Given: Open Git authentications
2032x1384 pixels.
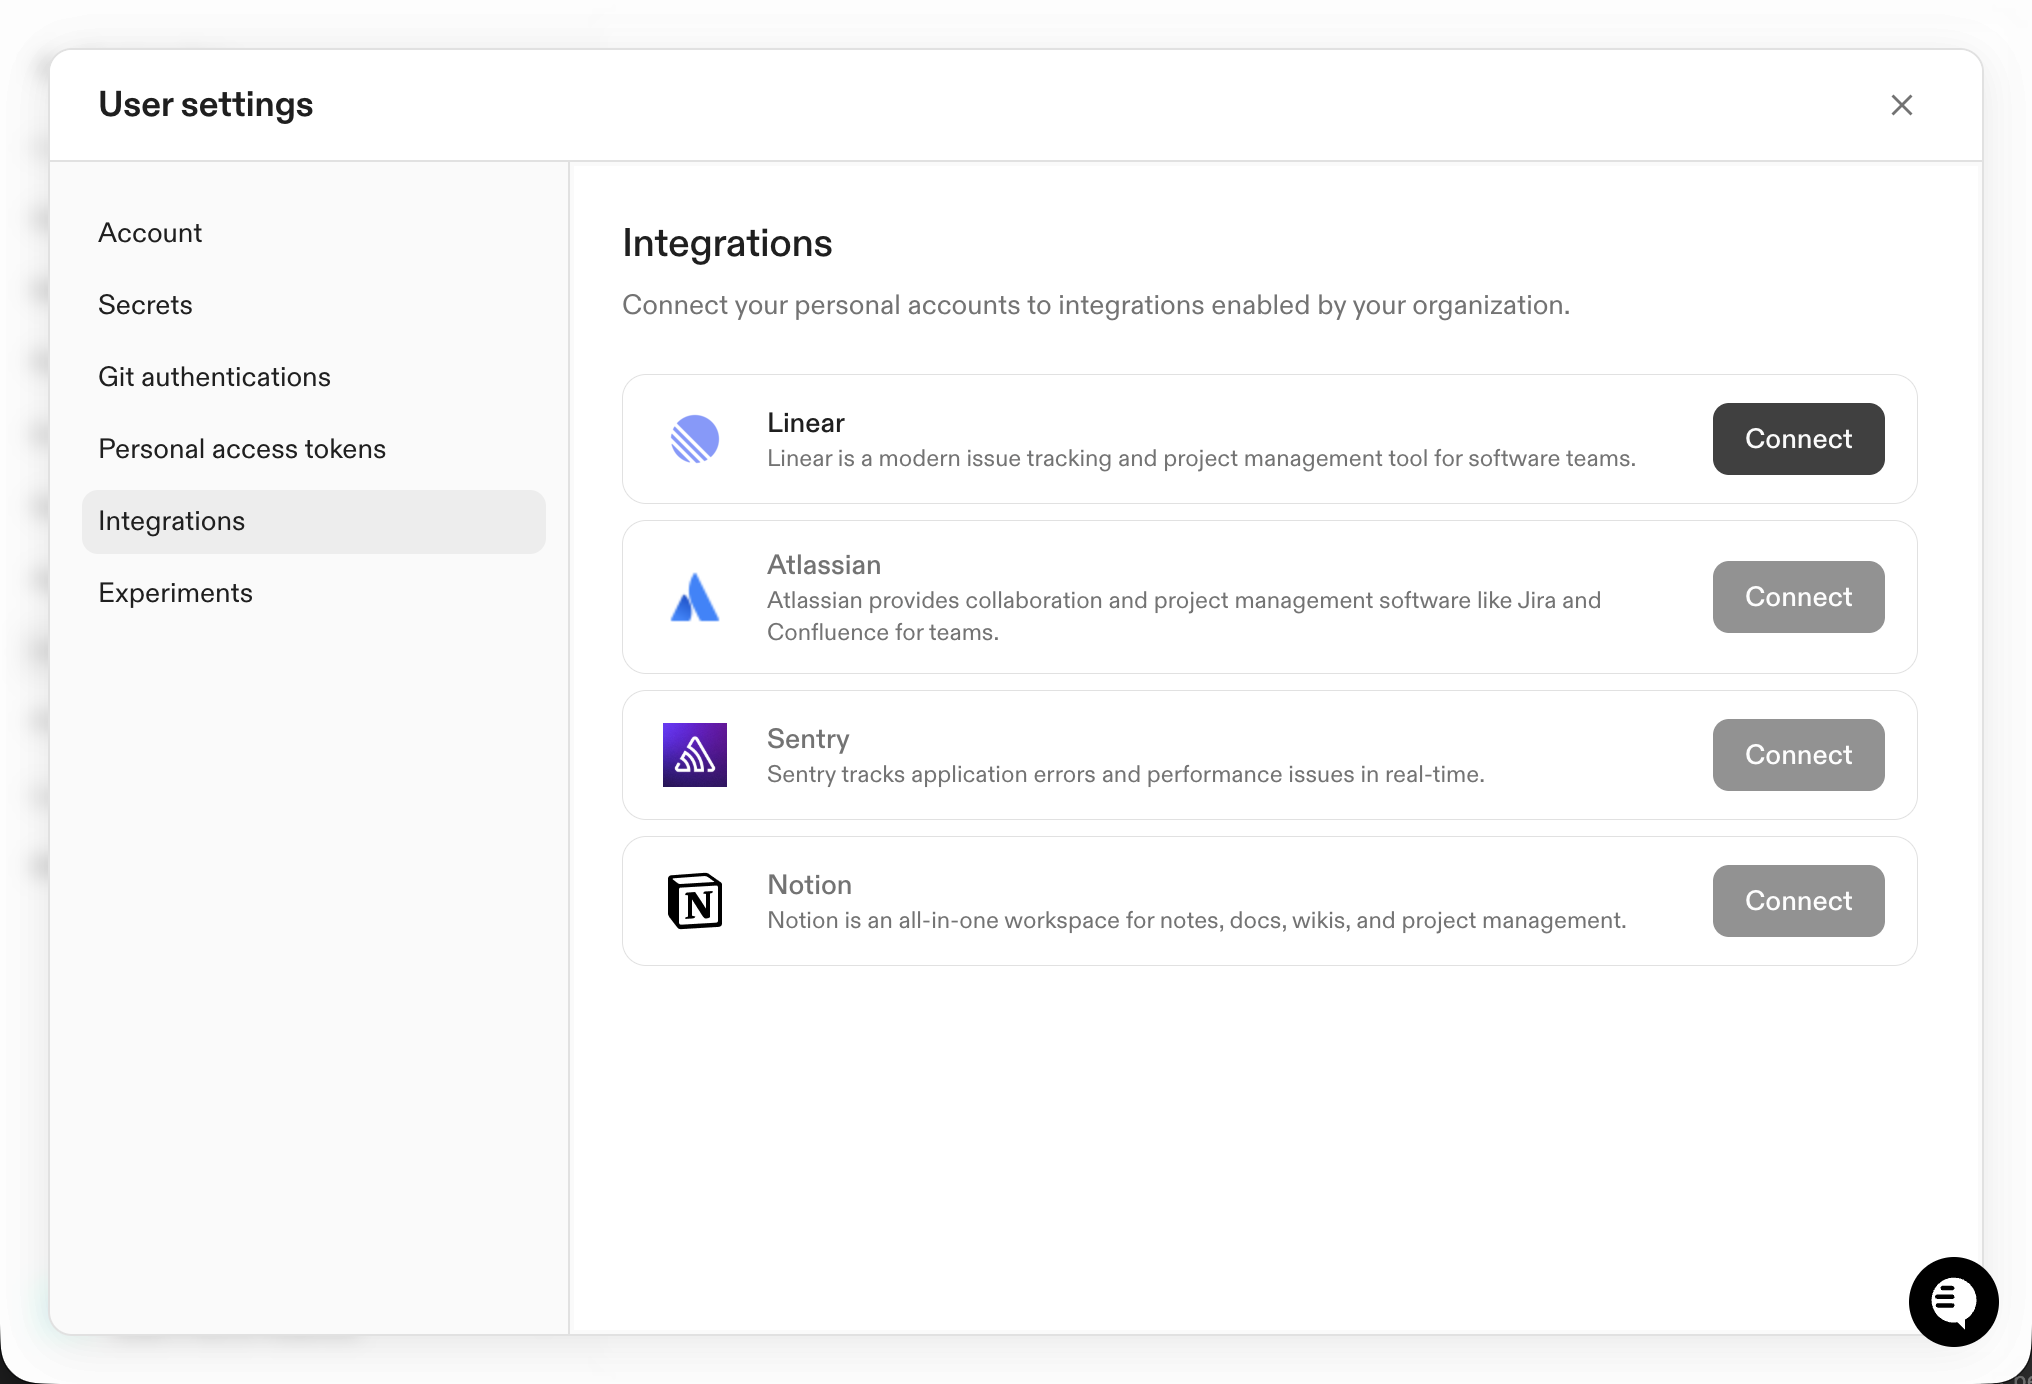Looking at the screenshot, I should (214, 376).
